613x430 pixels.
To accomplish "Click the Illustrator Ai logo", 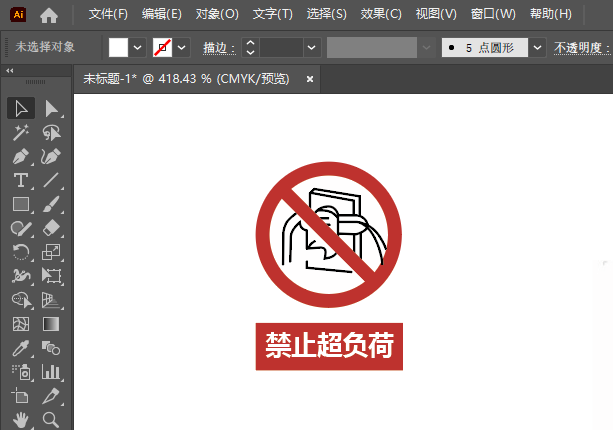I will pos(18,14).
